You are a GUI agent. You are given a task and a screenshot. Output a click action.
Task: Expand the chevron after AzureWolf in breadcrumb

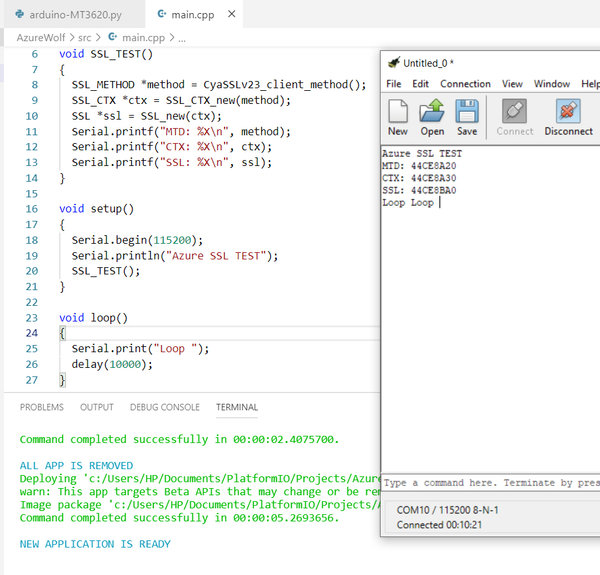pos(72,37)
